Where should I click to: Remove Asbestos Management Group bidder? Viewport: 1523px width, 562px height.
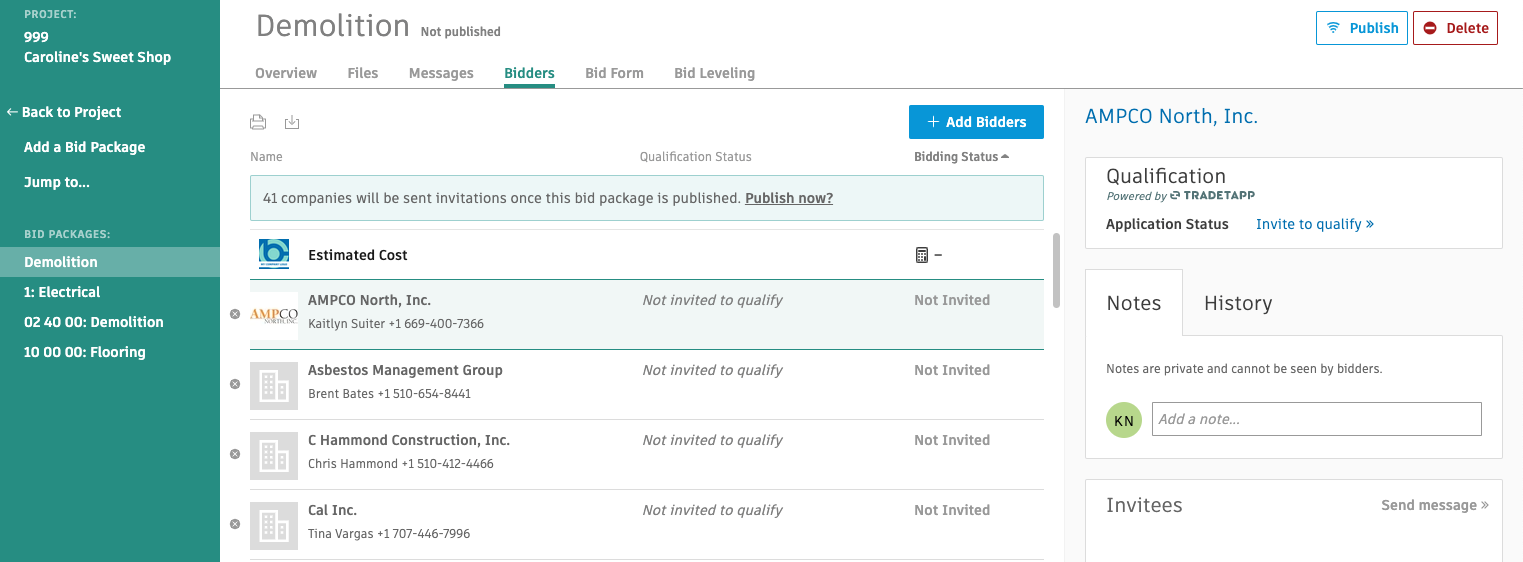click(235, 384)
